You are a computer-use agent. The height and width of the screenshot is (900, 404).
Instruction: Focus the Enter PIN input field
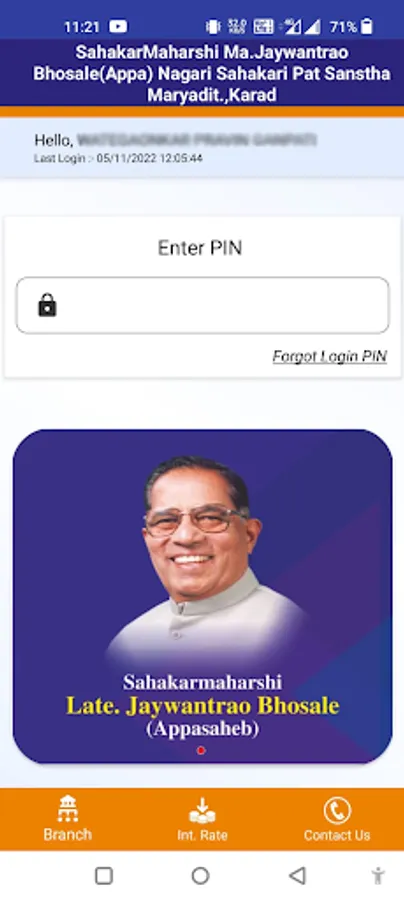click(202, 305)
